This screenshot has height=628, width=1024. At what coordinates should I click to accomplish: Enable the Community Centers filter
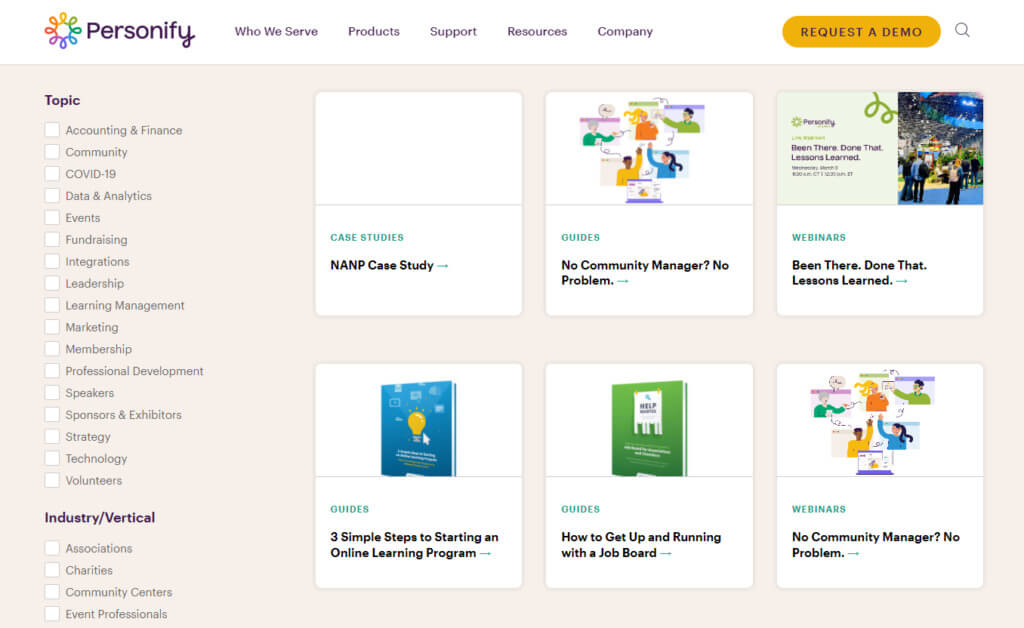(x=52, y=592)
